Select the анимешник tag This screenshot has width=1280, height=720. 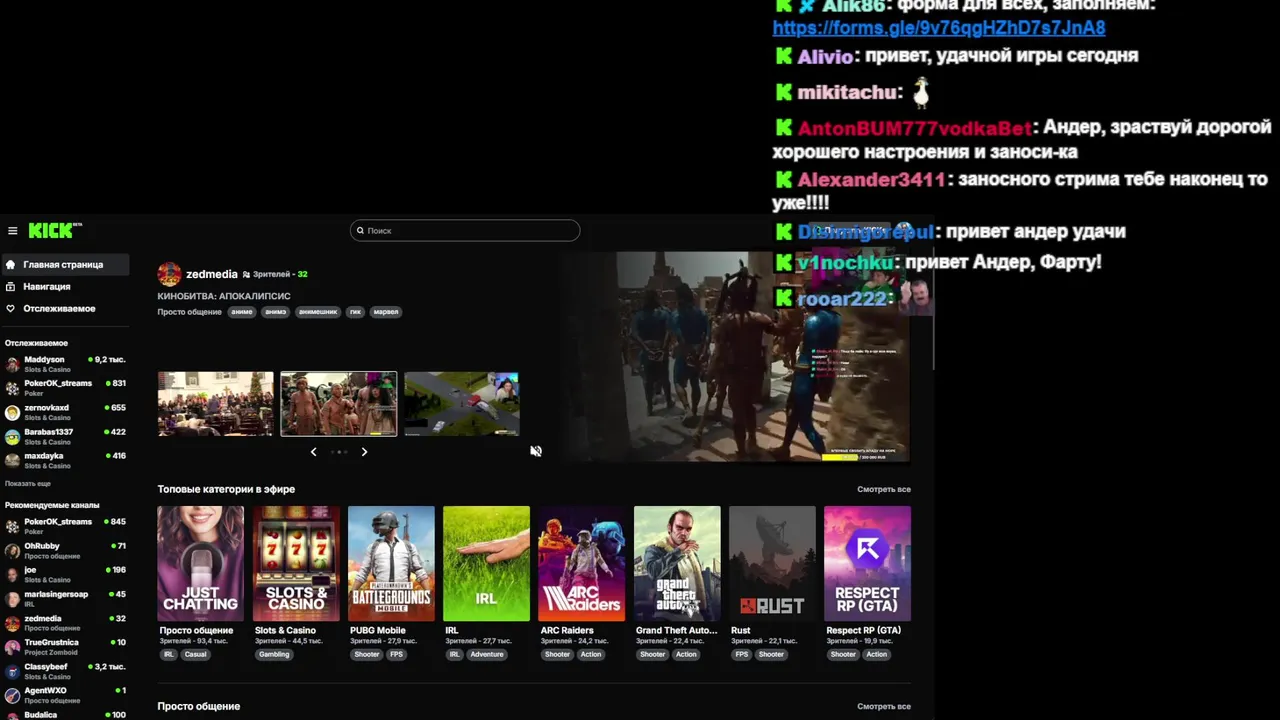pos(318,312)
